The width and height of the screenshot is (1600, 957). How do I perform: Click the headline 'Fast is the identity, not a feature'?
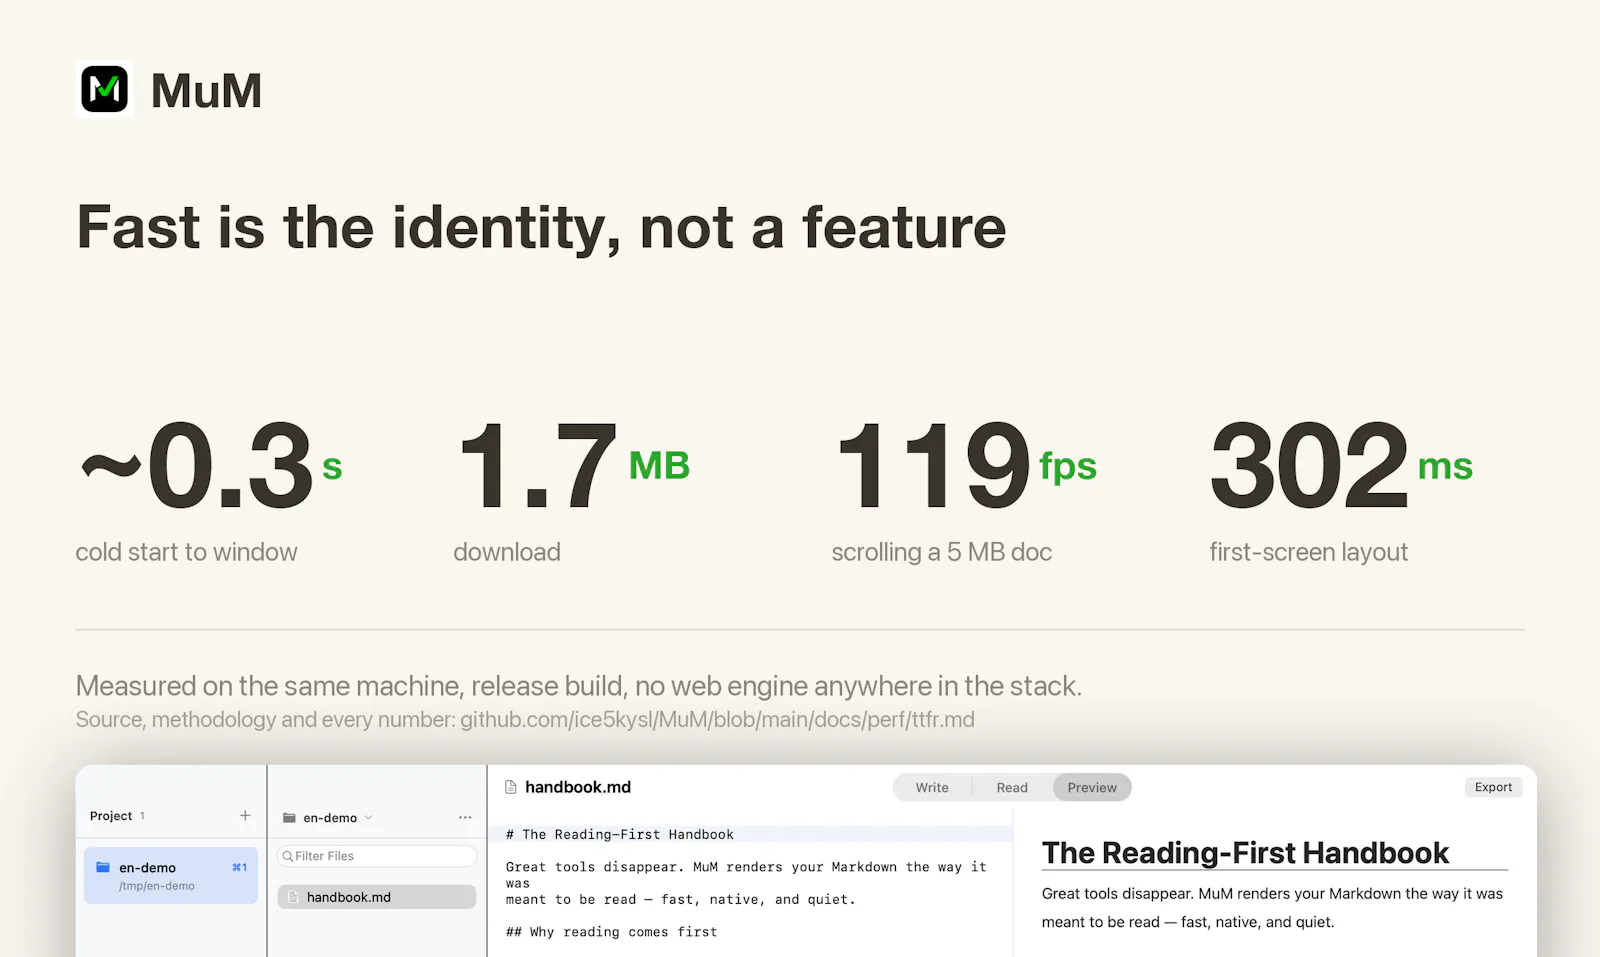541,228
